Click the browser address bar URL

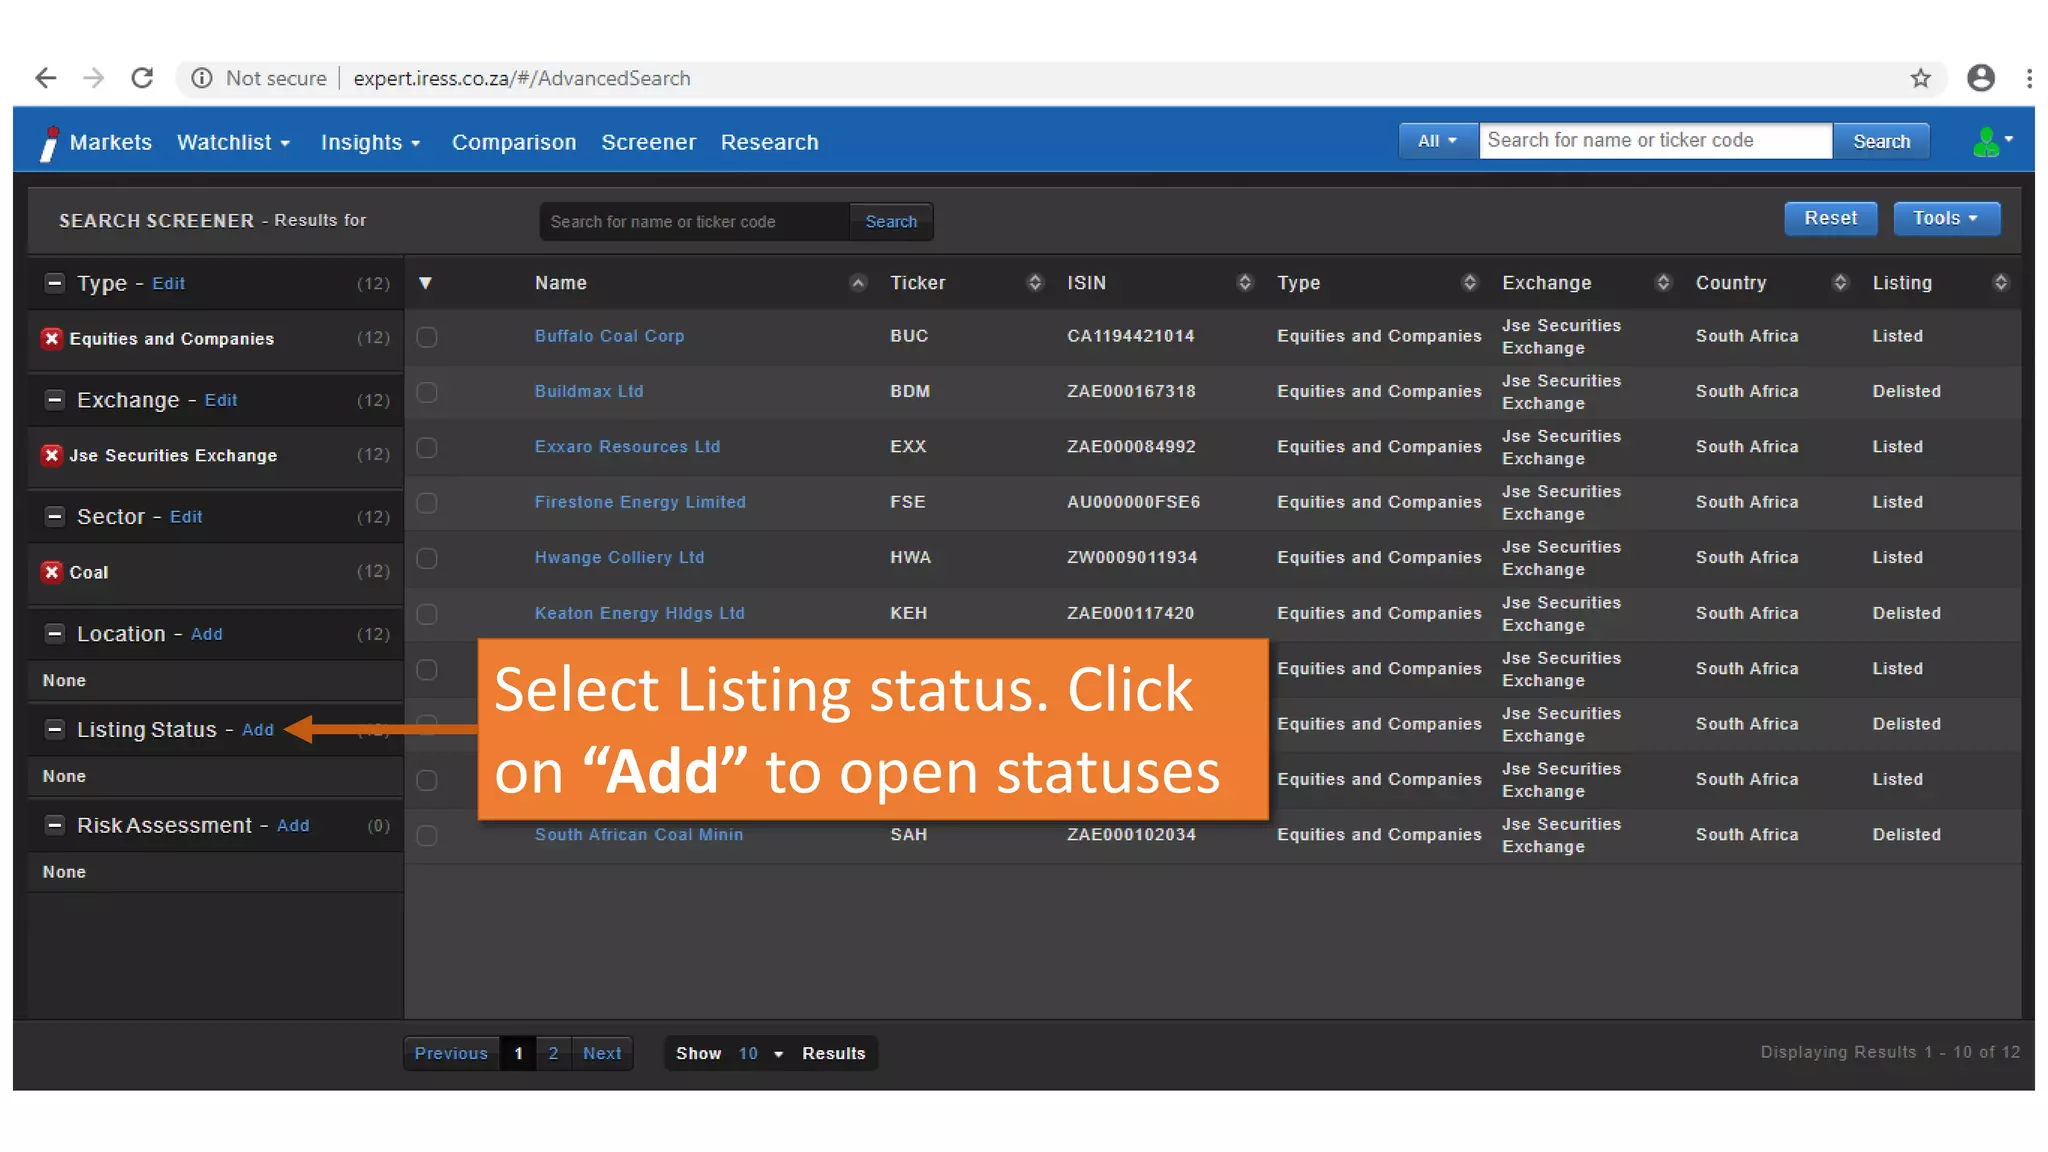click(522, 78)
